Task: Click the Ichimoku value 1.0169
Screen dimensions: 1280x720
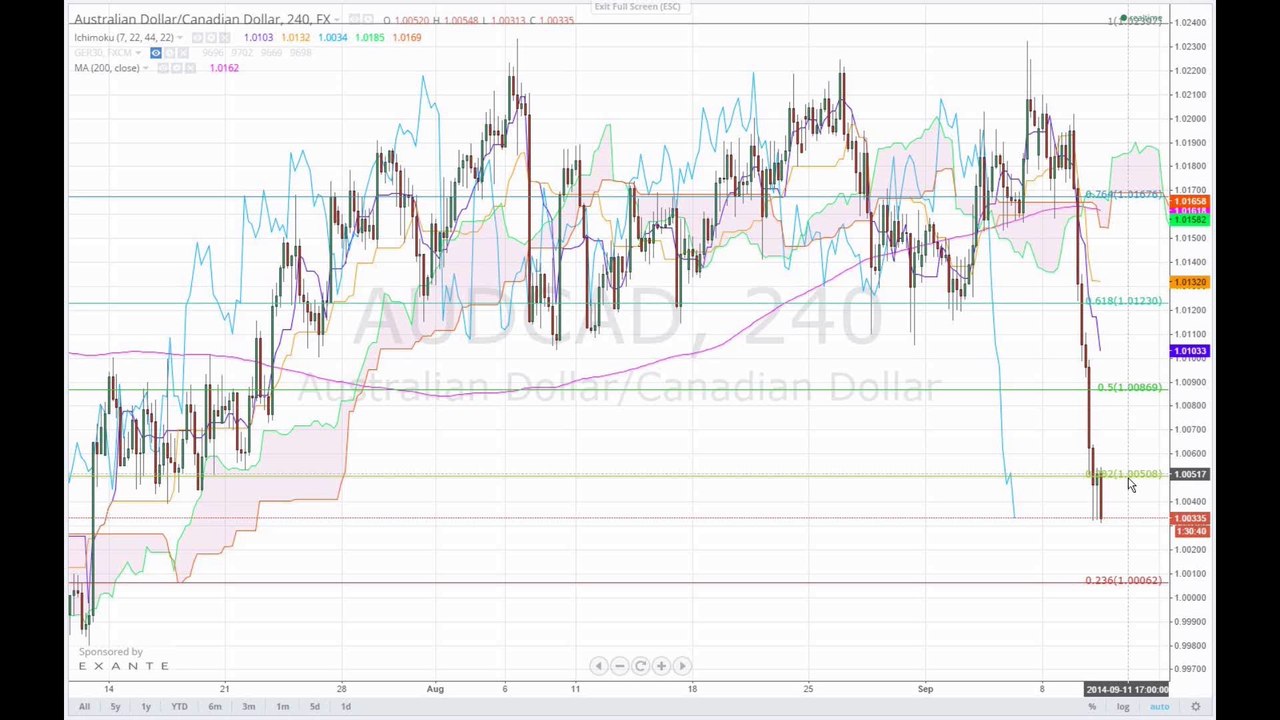Action: [406, 38]
